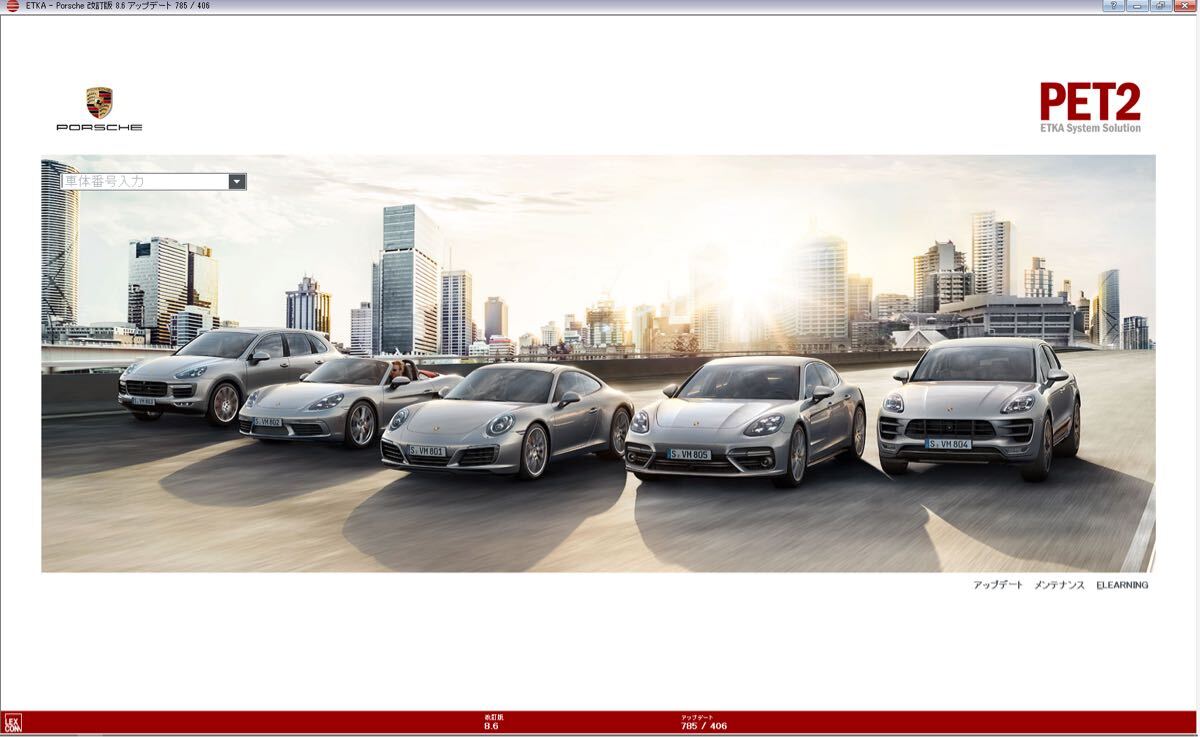Open the ELEARNING link
1200x737 pixels.
pyautogui.click(x=1122, y=585)
